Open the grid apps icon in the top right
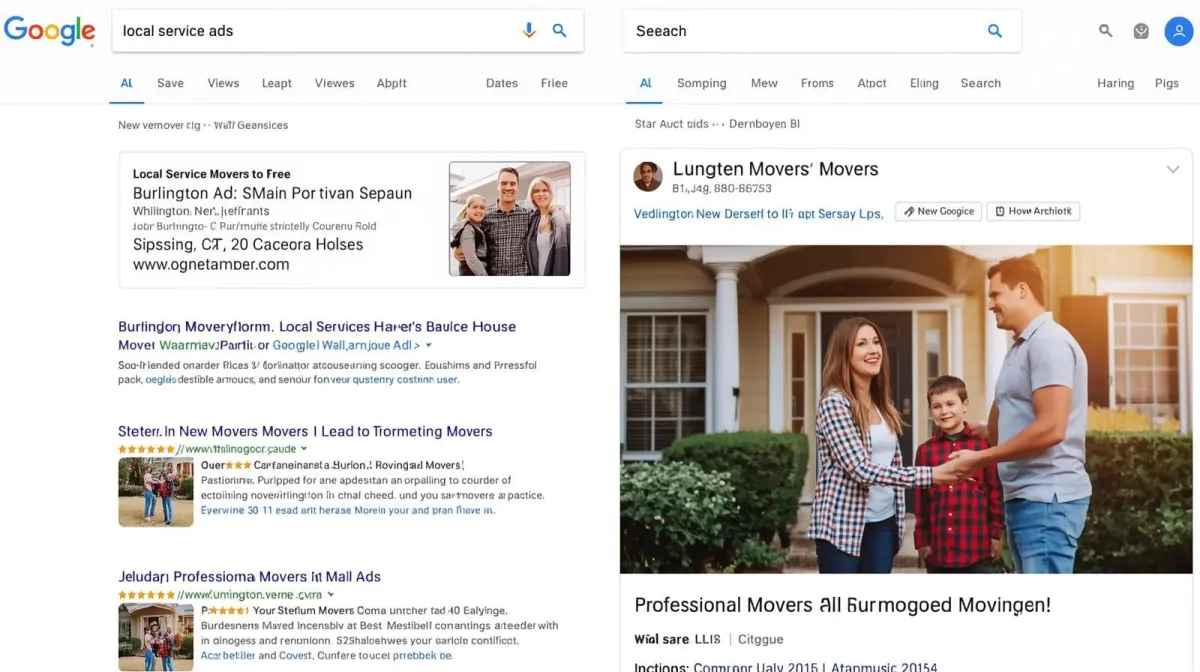The image size is (1200, 672). [x=1141, y=31]
